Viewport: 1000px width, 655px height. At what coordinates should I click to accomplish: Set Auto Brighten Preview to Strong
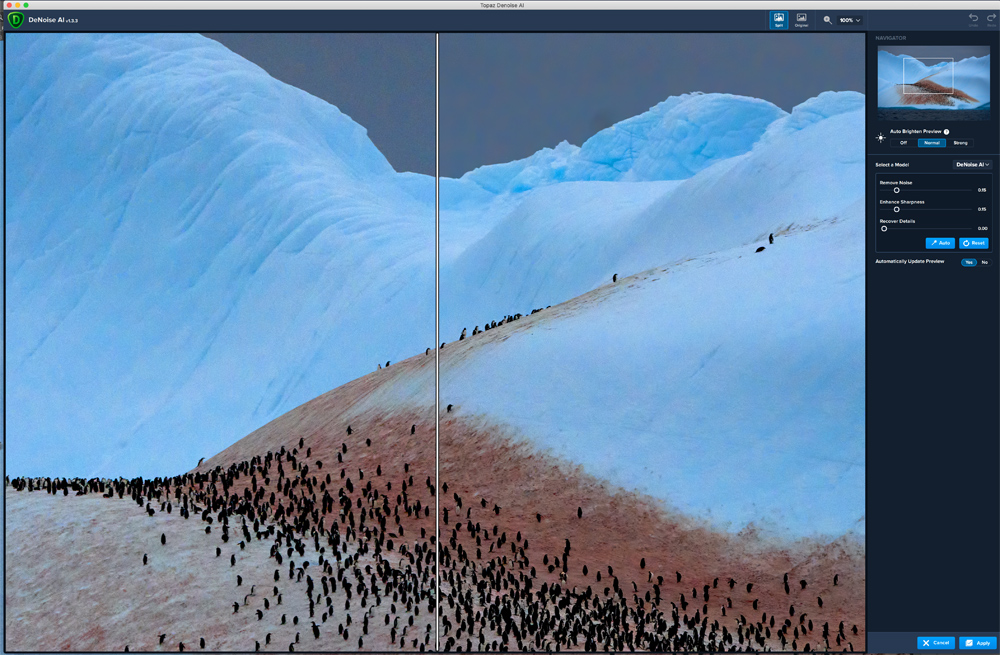960,143
